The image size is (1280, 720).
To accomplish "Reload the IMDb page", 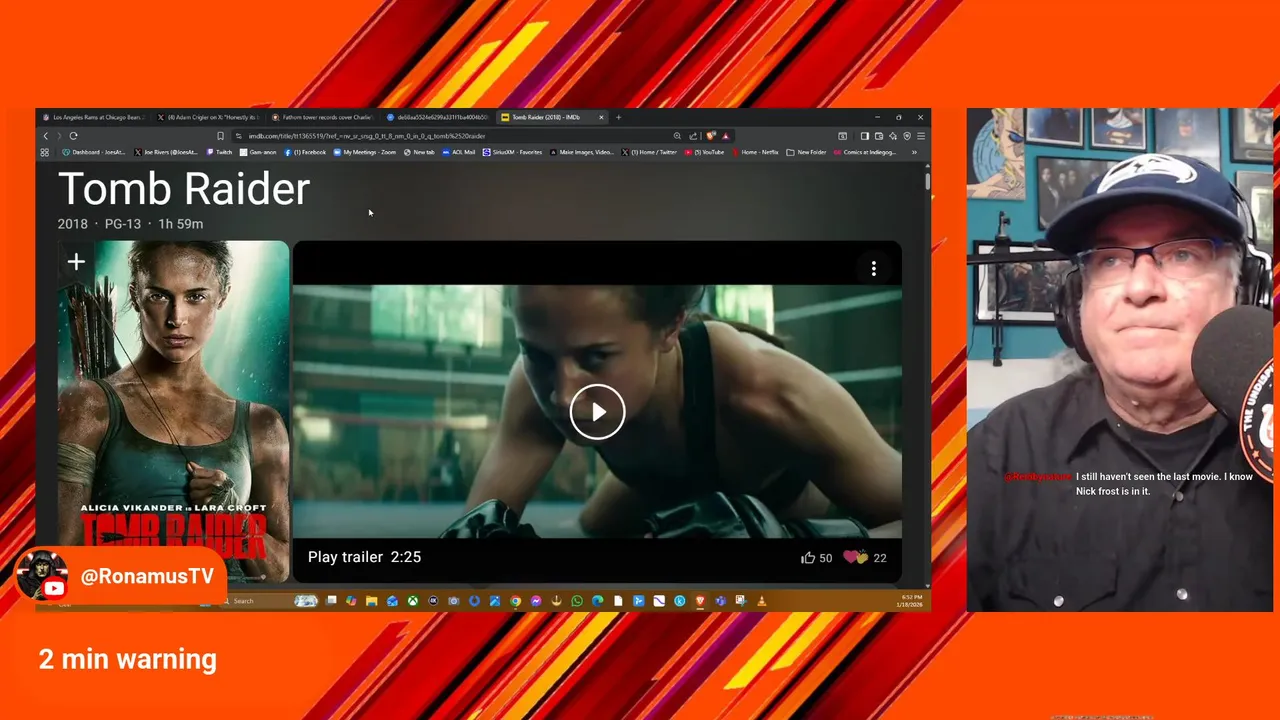I will 73,136.
